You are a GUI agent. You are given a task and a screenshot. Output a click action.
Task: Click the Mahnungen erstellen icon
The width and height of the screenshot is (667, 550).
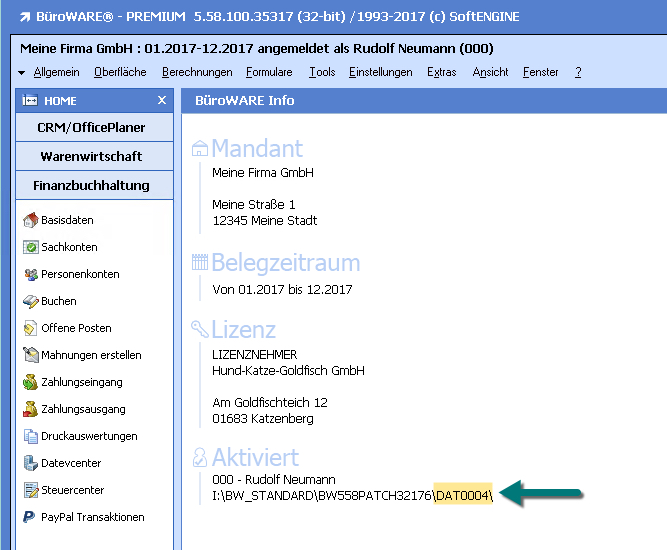coord(31,355)
